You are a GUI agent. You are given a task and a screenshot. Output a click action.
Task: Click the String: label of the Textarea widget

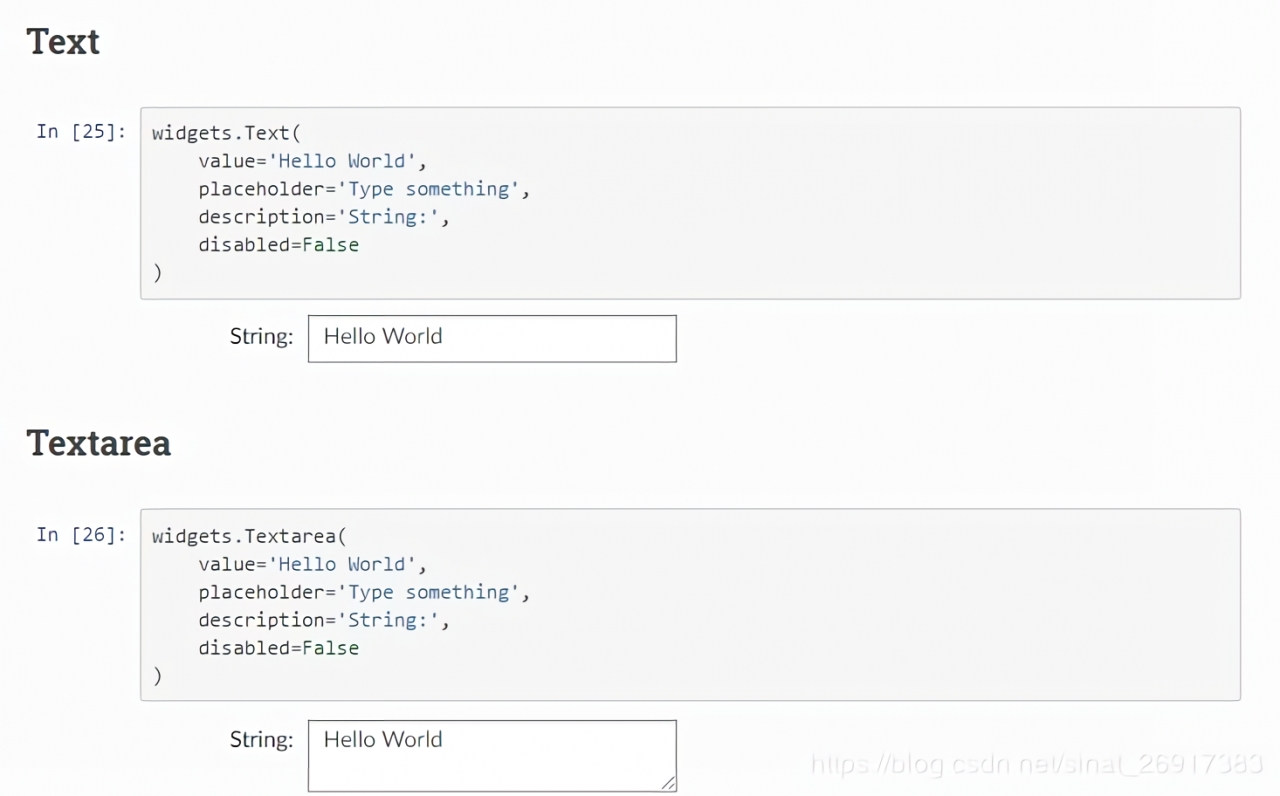[x=262, y=740]
